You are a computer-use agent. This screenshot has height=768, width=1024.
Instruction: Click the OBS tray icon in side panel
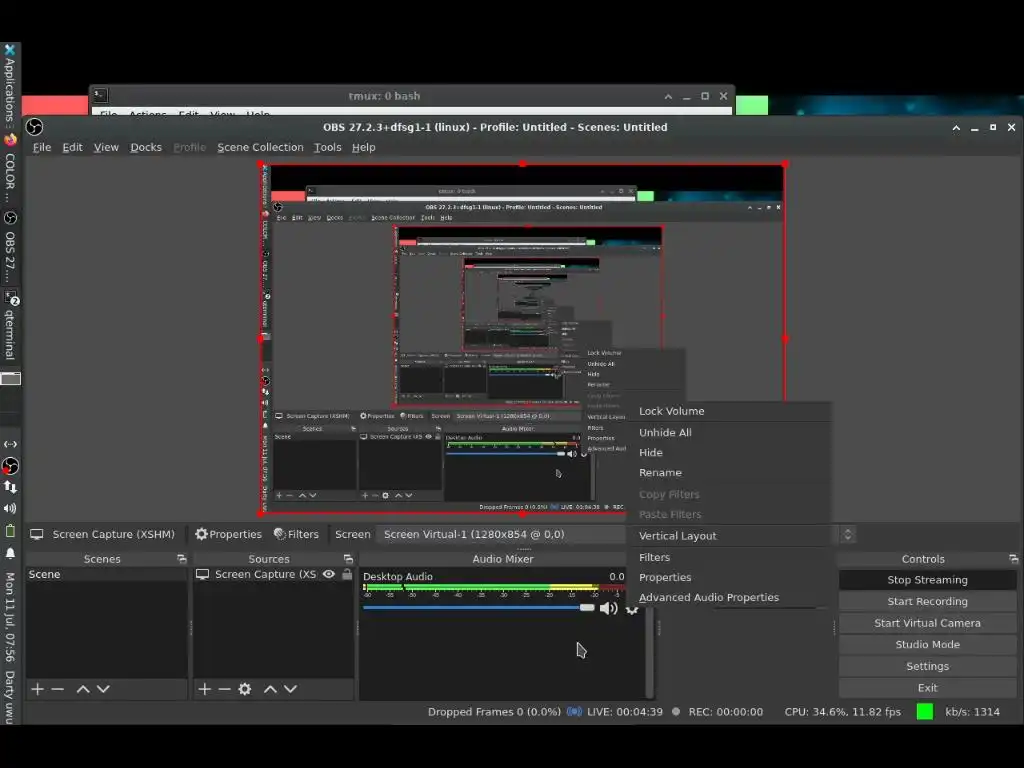tap(10, 466)
